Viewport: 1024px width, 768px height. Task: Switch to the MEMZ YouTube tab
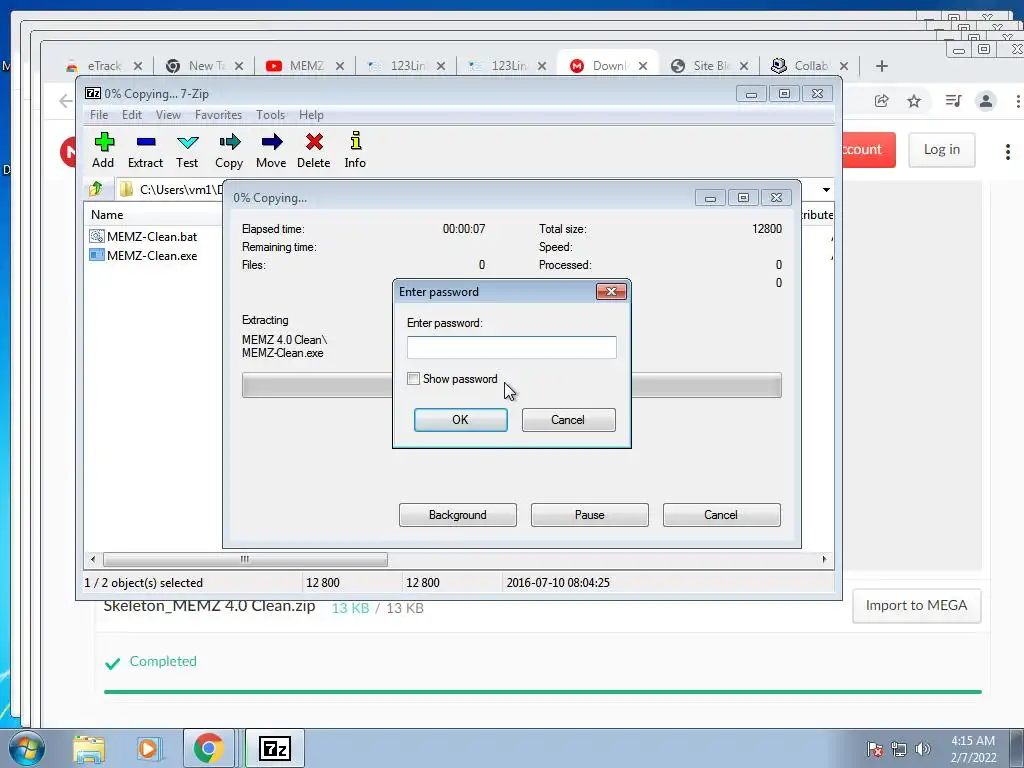pos(306,66)
